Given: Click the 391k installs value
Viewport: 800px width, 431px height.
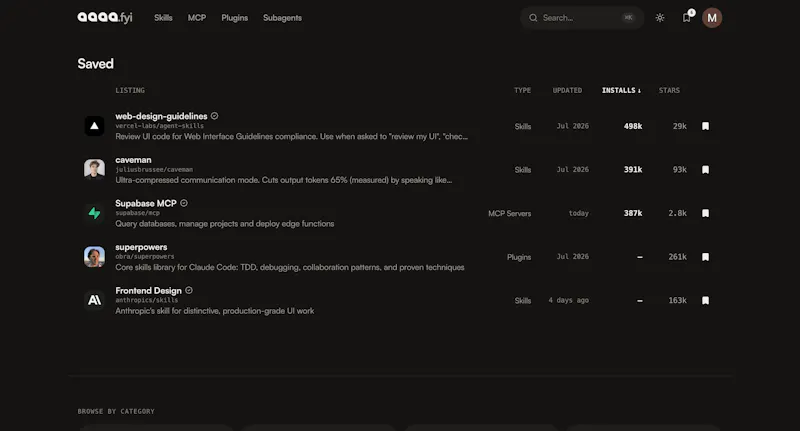Looking at the screenshot, I should coord(633,169).
